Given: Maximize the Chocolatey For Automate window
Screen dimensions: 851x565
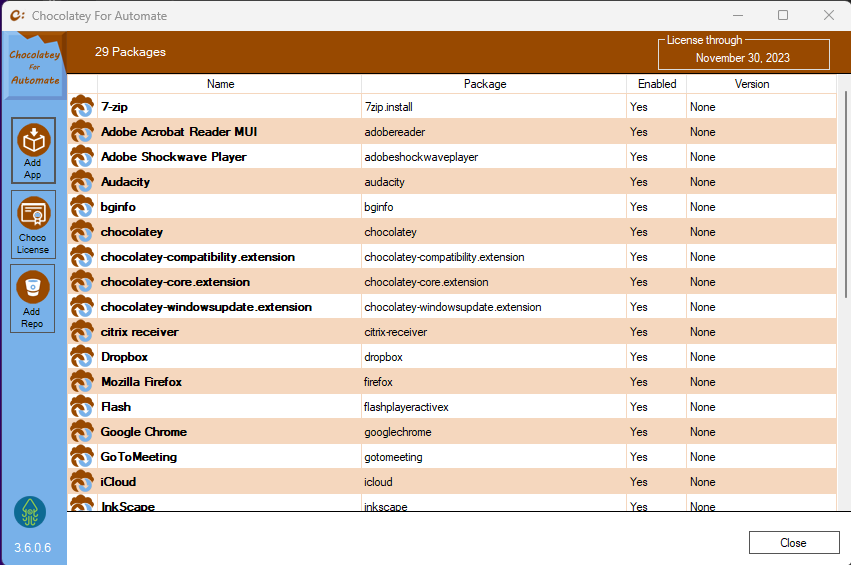Looking at the screenshot, I should 783,15.
